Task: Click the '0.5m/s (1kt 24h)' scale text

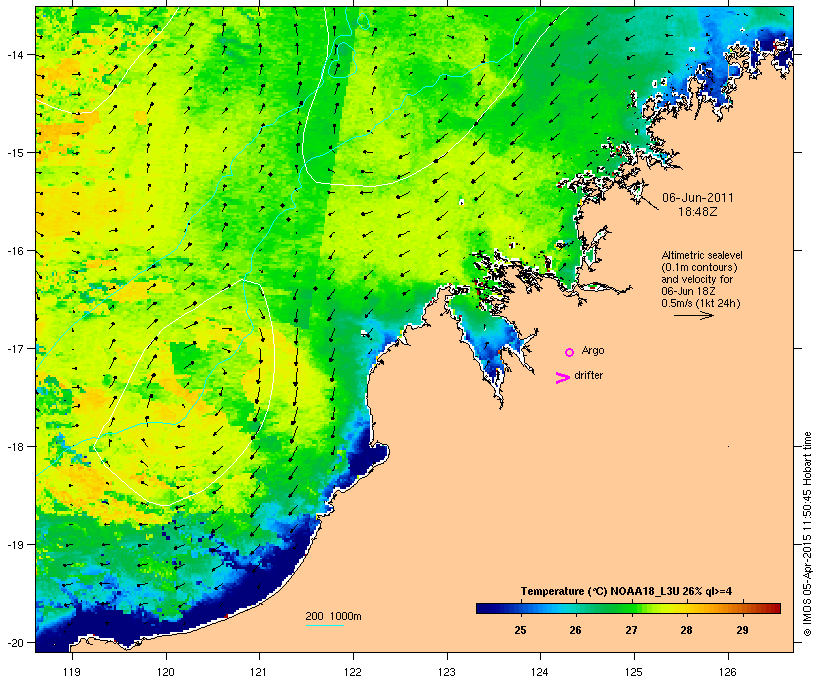Action: pyautogui.click(x=701, y=303)
